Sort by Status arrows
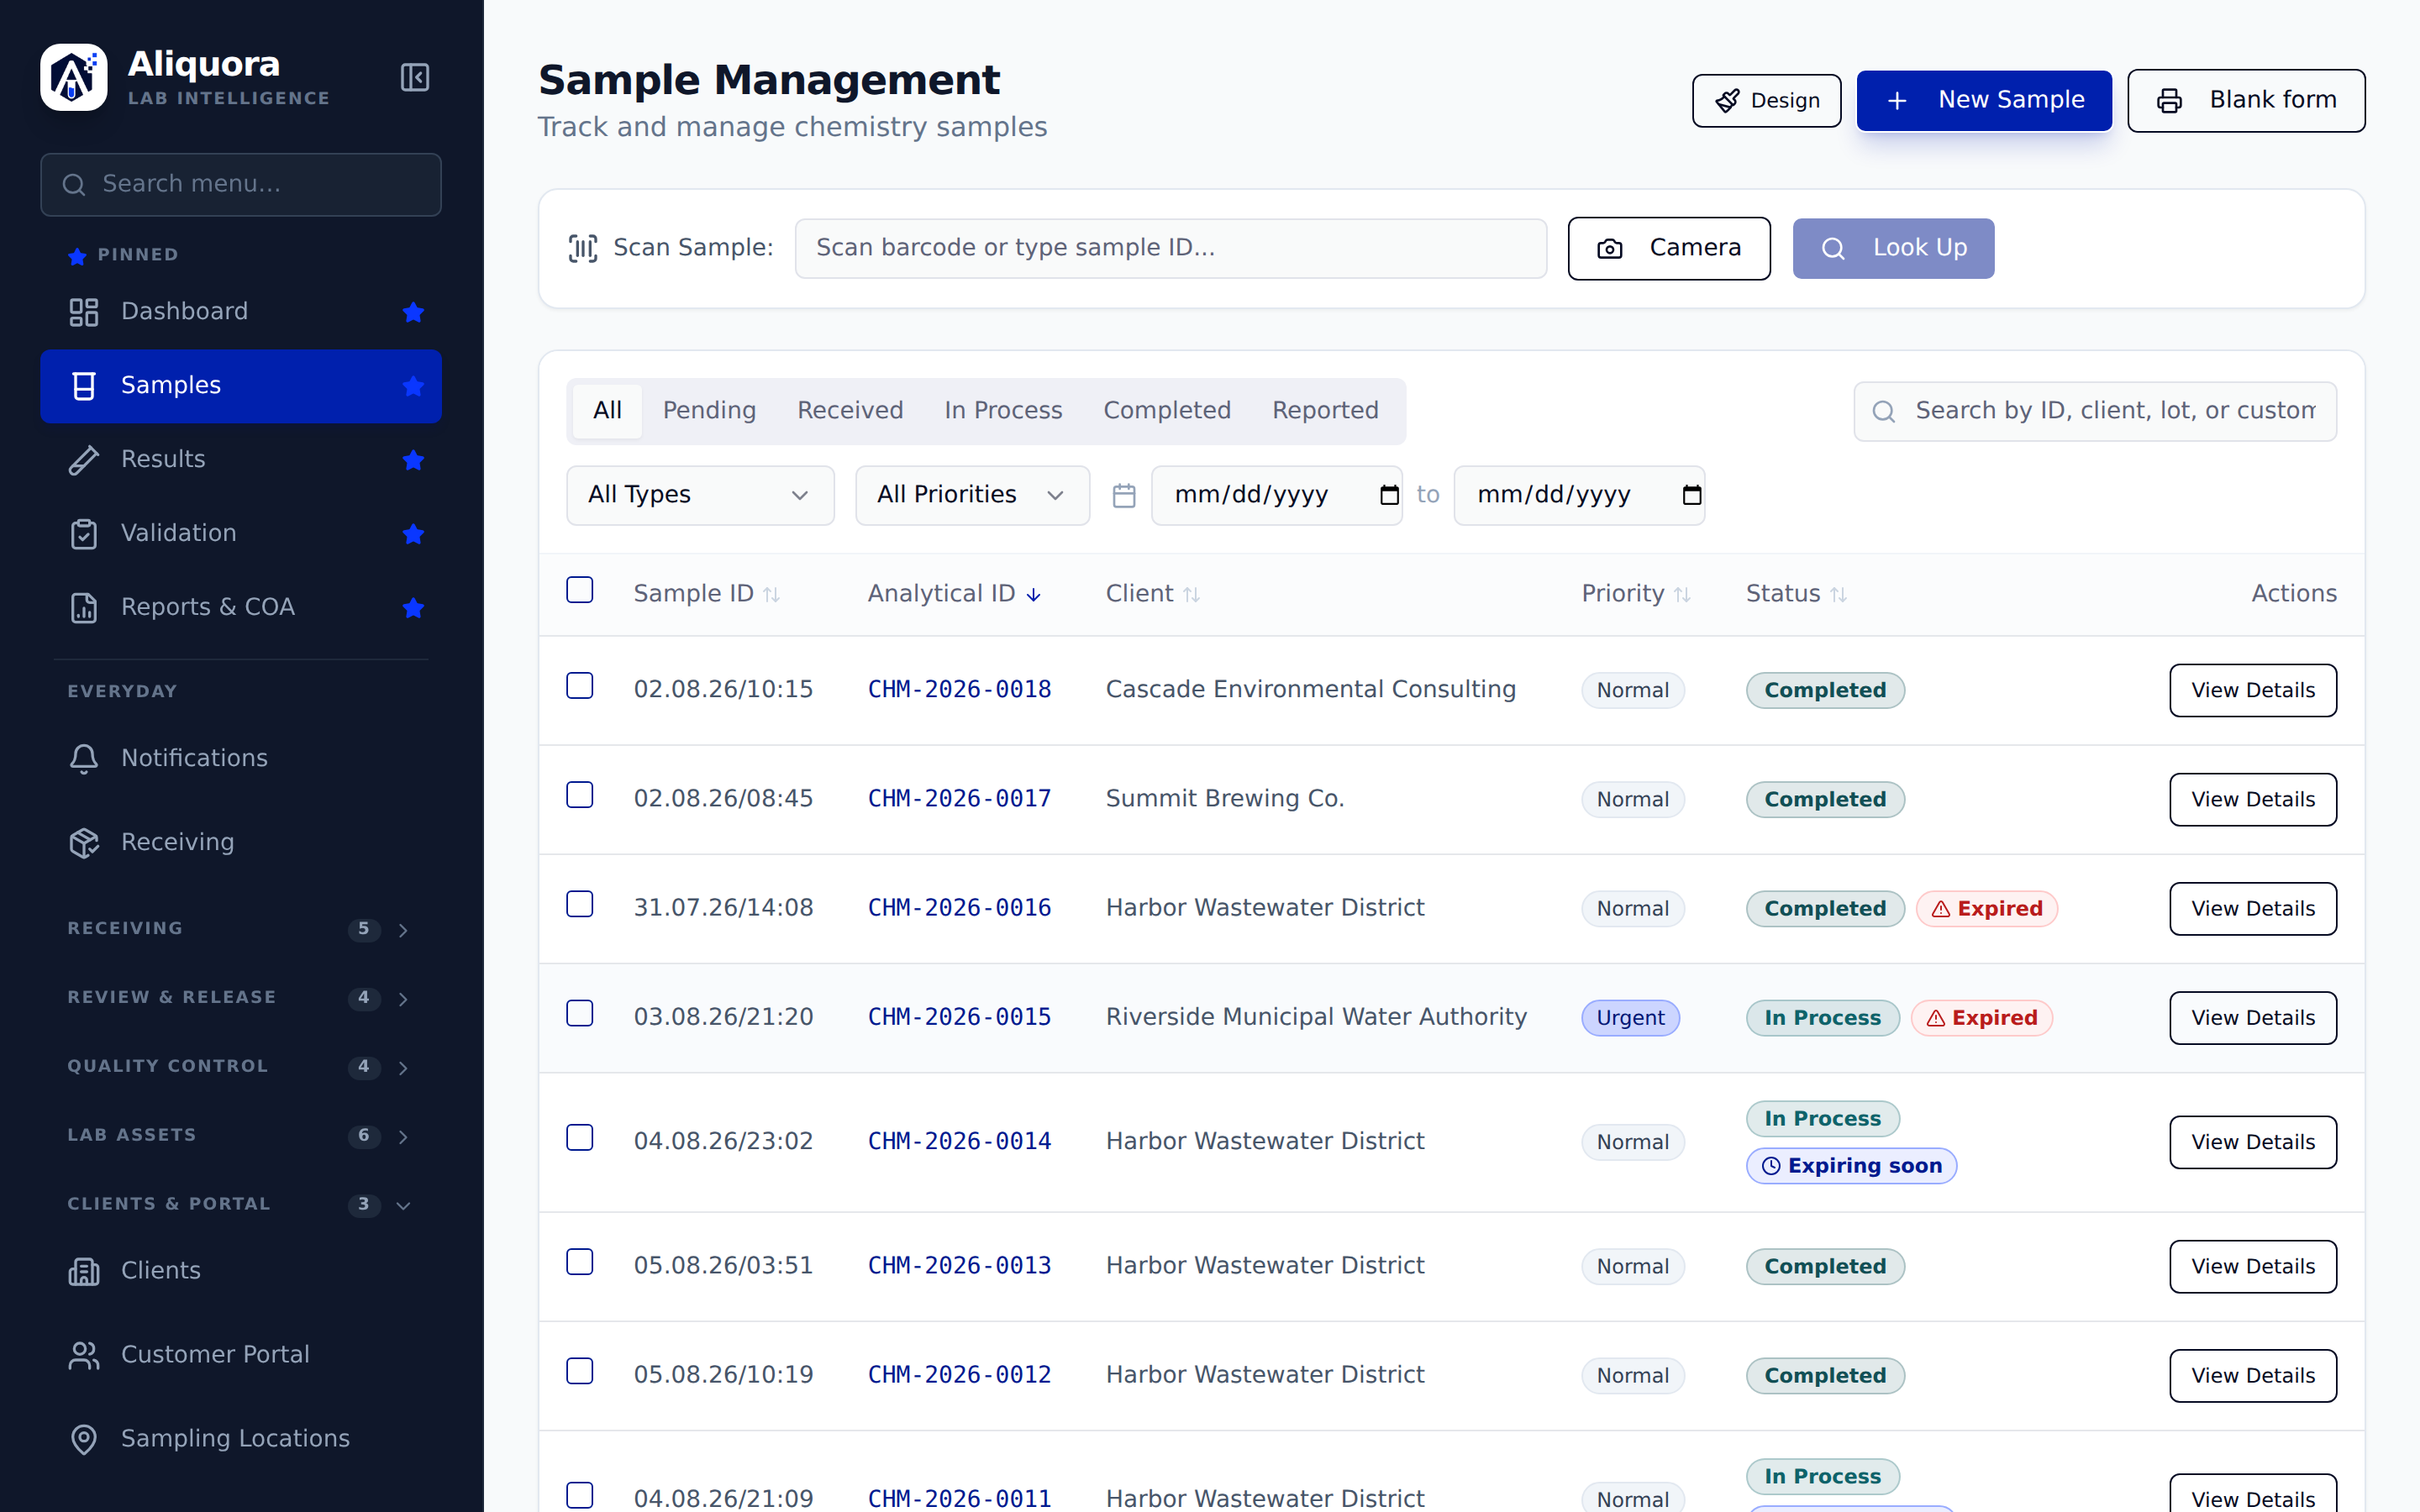Image resolution: width=2420 pixels, height=1512 pixels. (x=1838, y=595)
